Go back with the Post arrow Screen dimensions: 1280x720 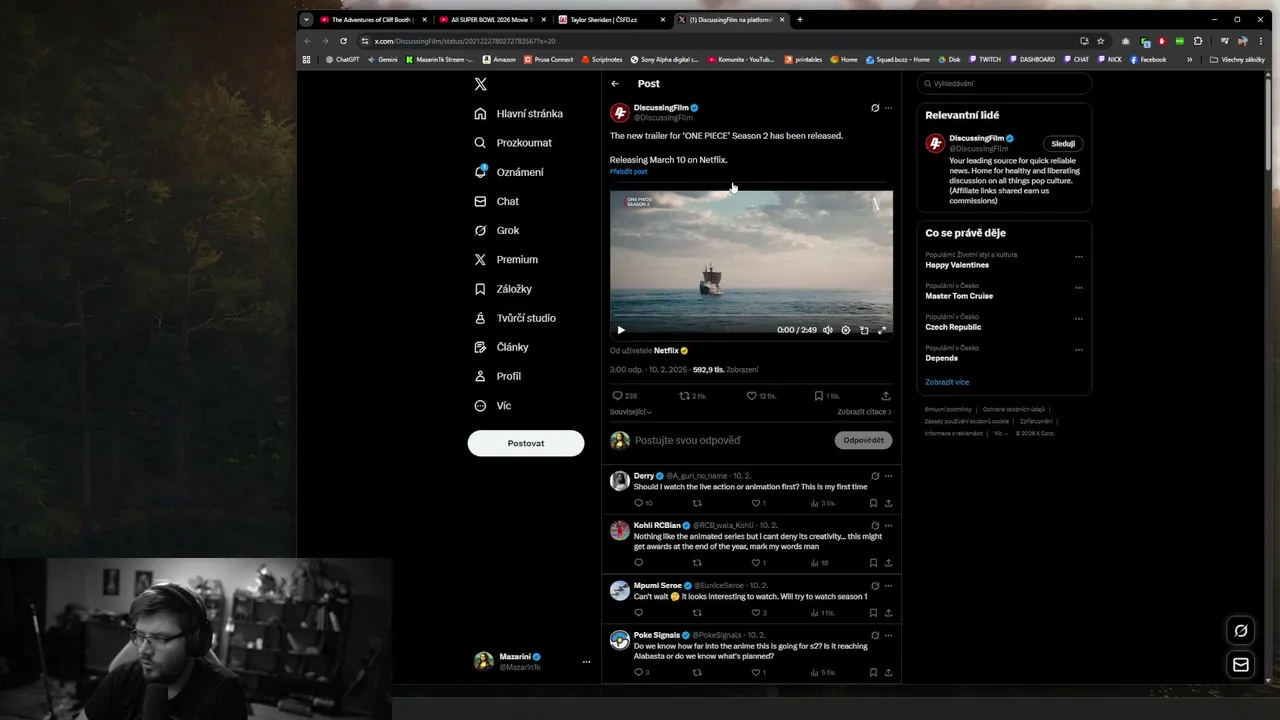[x=615, y=84]
